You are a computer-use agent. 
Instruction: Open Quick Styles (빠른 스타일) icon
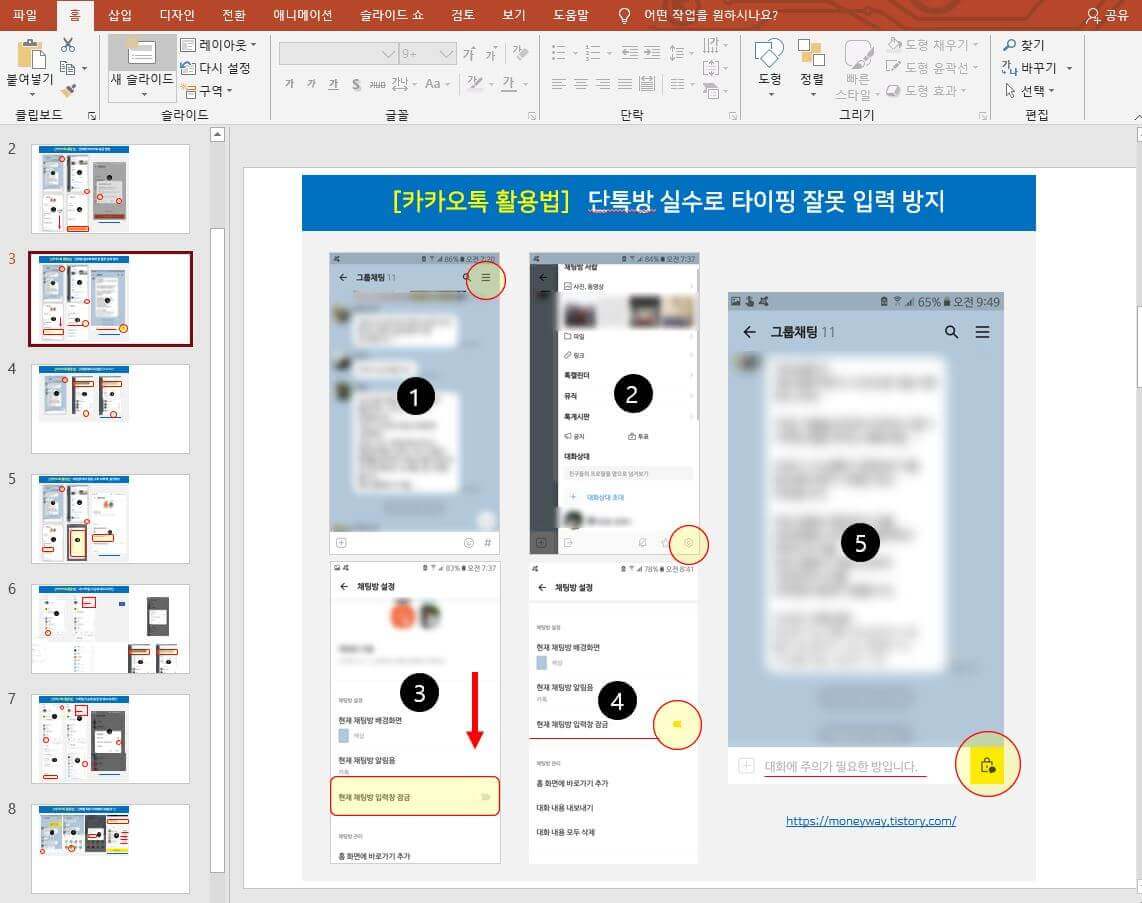[x=858, y=55]
